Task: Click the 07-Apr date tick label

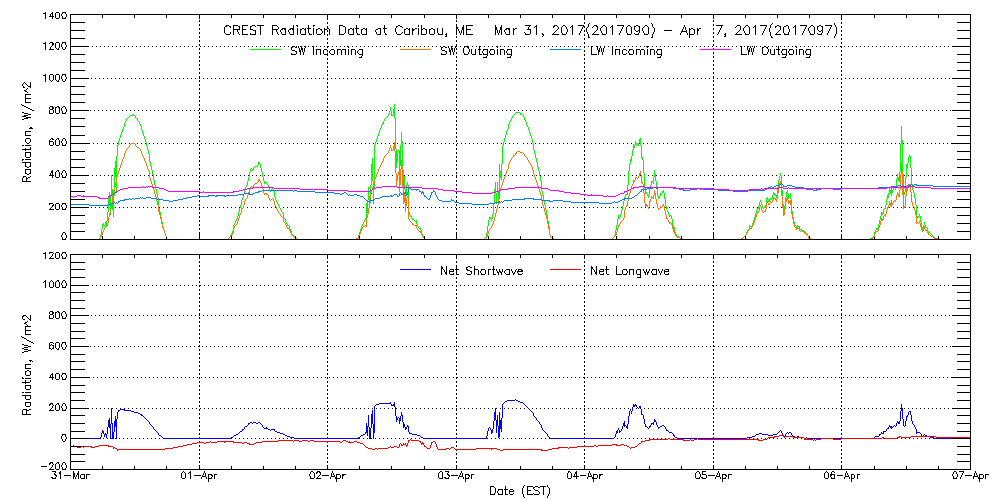Action: point(970,477)
